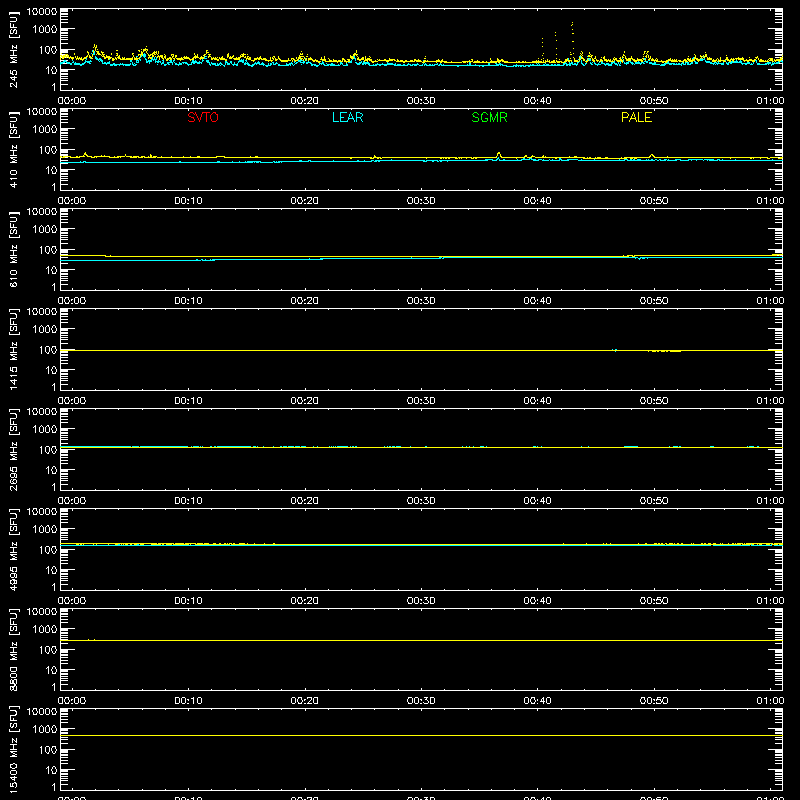
Task: Click 00:20 tick label under 4995 MHz plot
Action: 305,601
